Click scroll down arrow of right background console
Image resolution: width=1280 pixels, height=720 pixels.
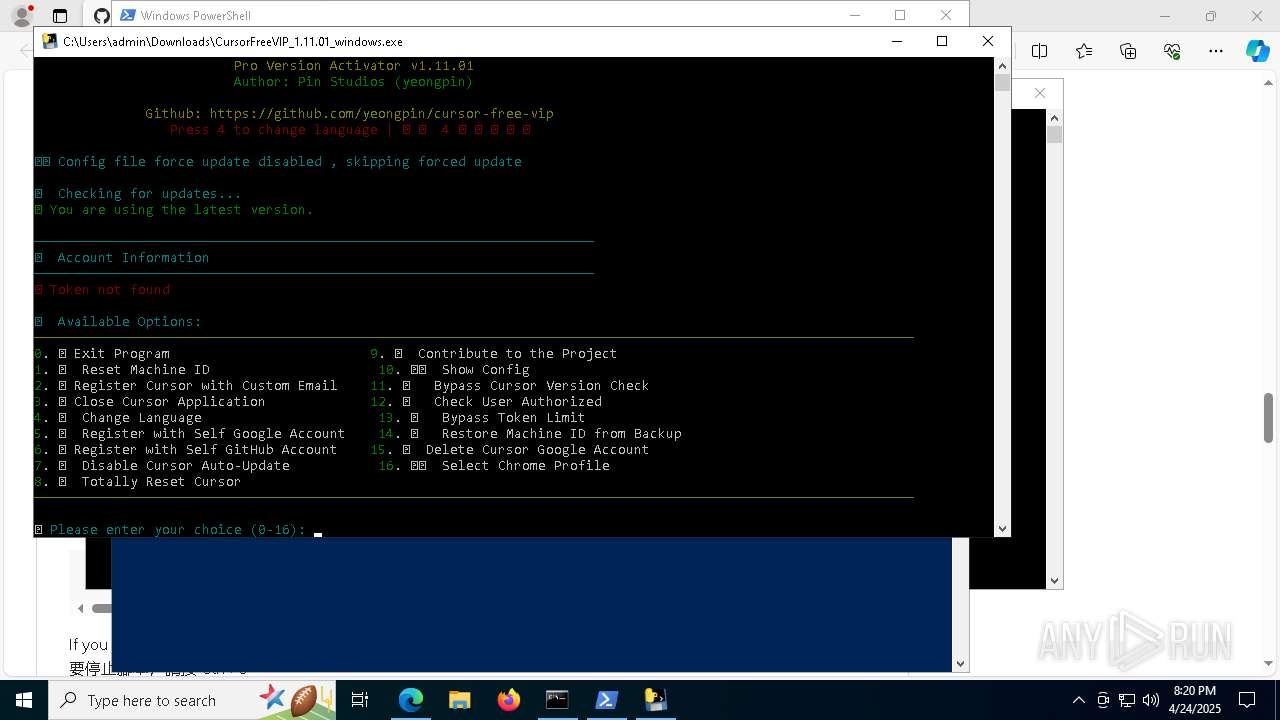tap(1054, 580)
